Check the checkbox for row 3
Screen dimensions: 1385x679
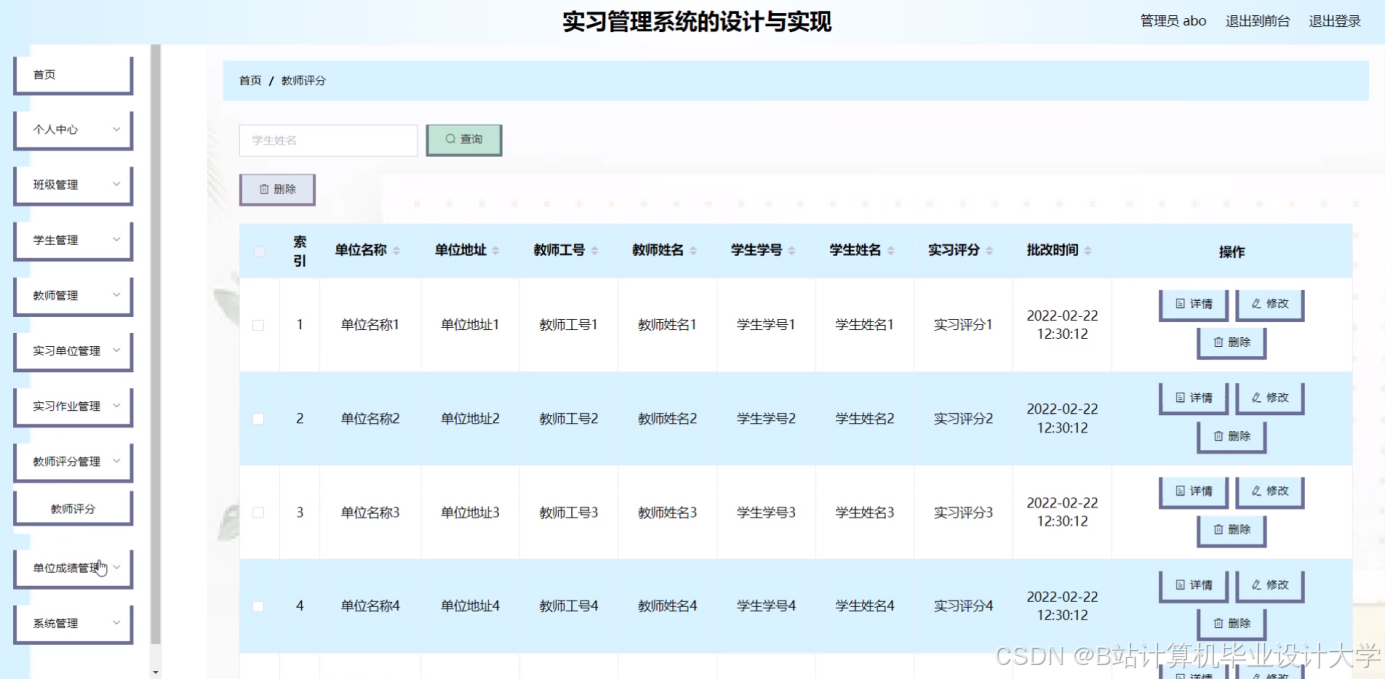click(259, 512)
